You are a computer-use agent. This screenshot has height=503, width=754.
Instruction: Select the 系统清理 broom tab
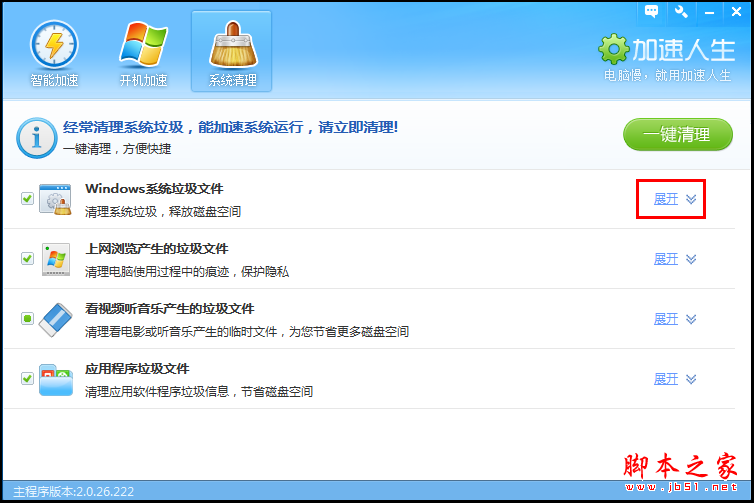pos(232,51)
